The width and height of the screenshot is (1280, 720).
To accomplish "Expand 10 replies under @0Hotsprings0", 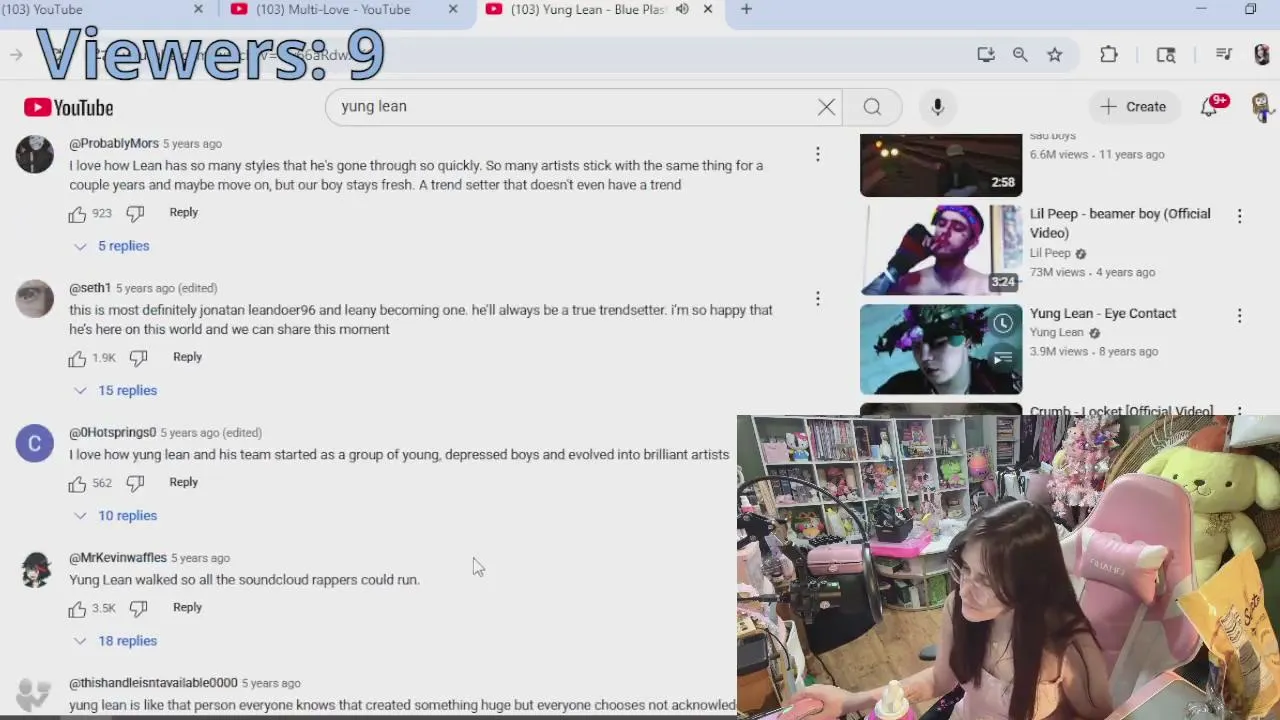I will (x=115, y=516).
